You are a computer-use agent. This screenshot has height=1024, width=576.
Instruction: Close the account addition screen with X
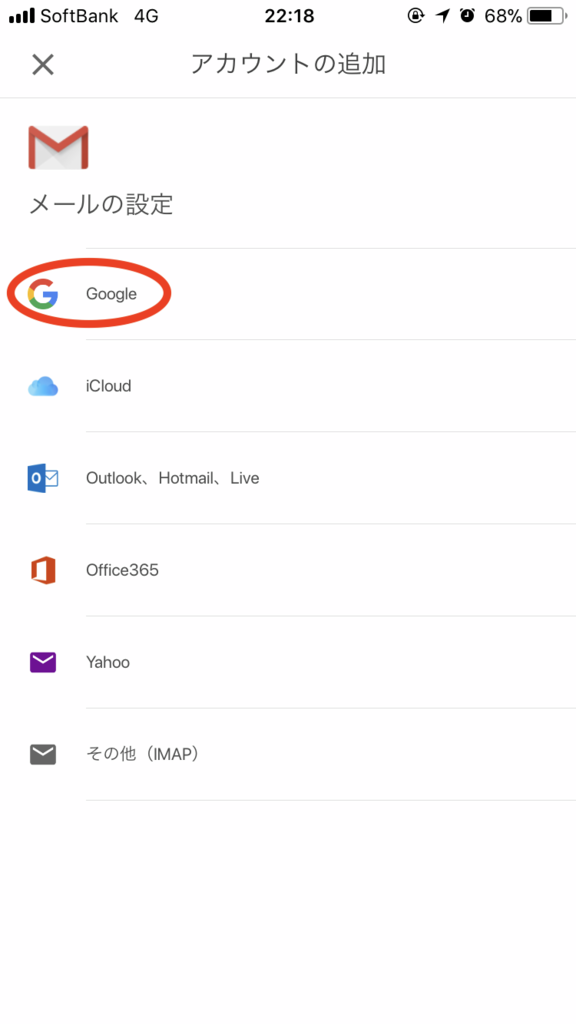click(43, 65)
